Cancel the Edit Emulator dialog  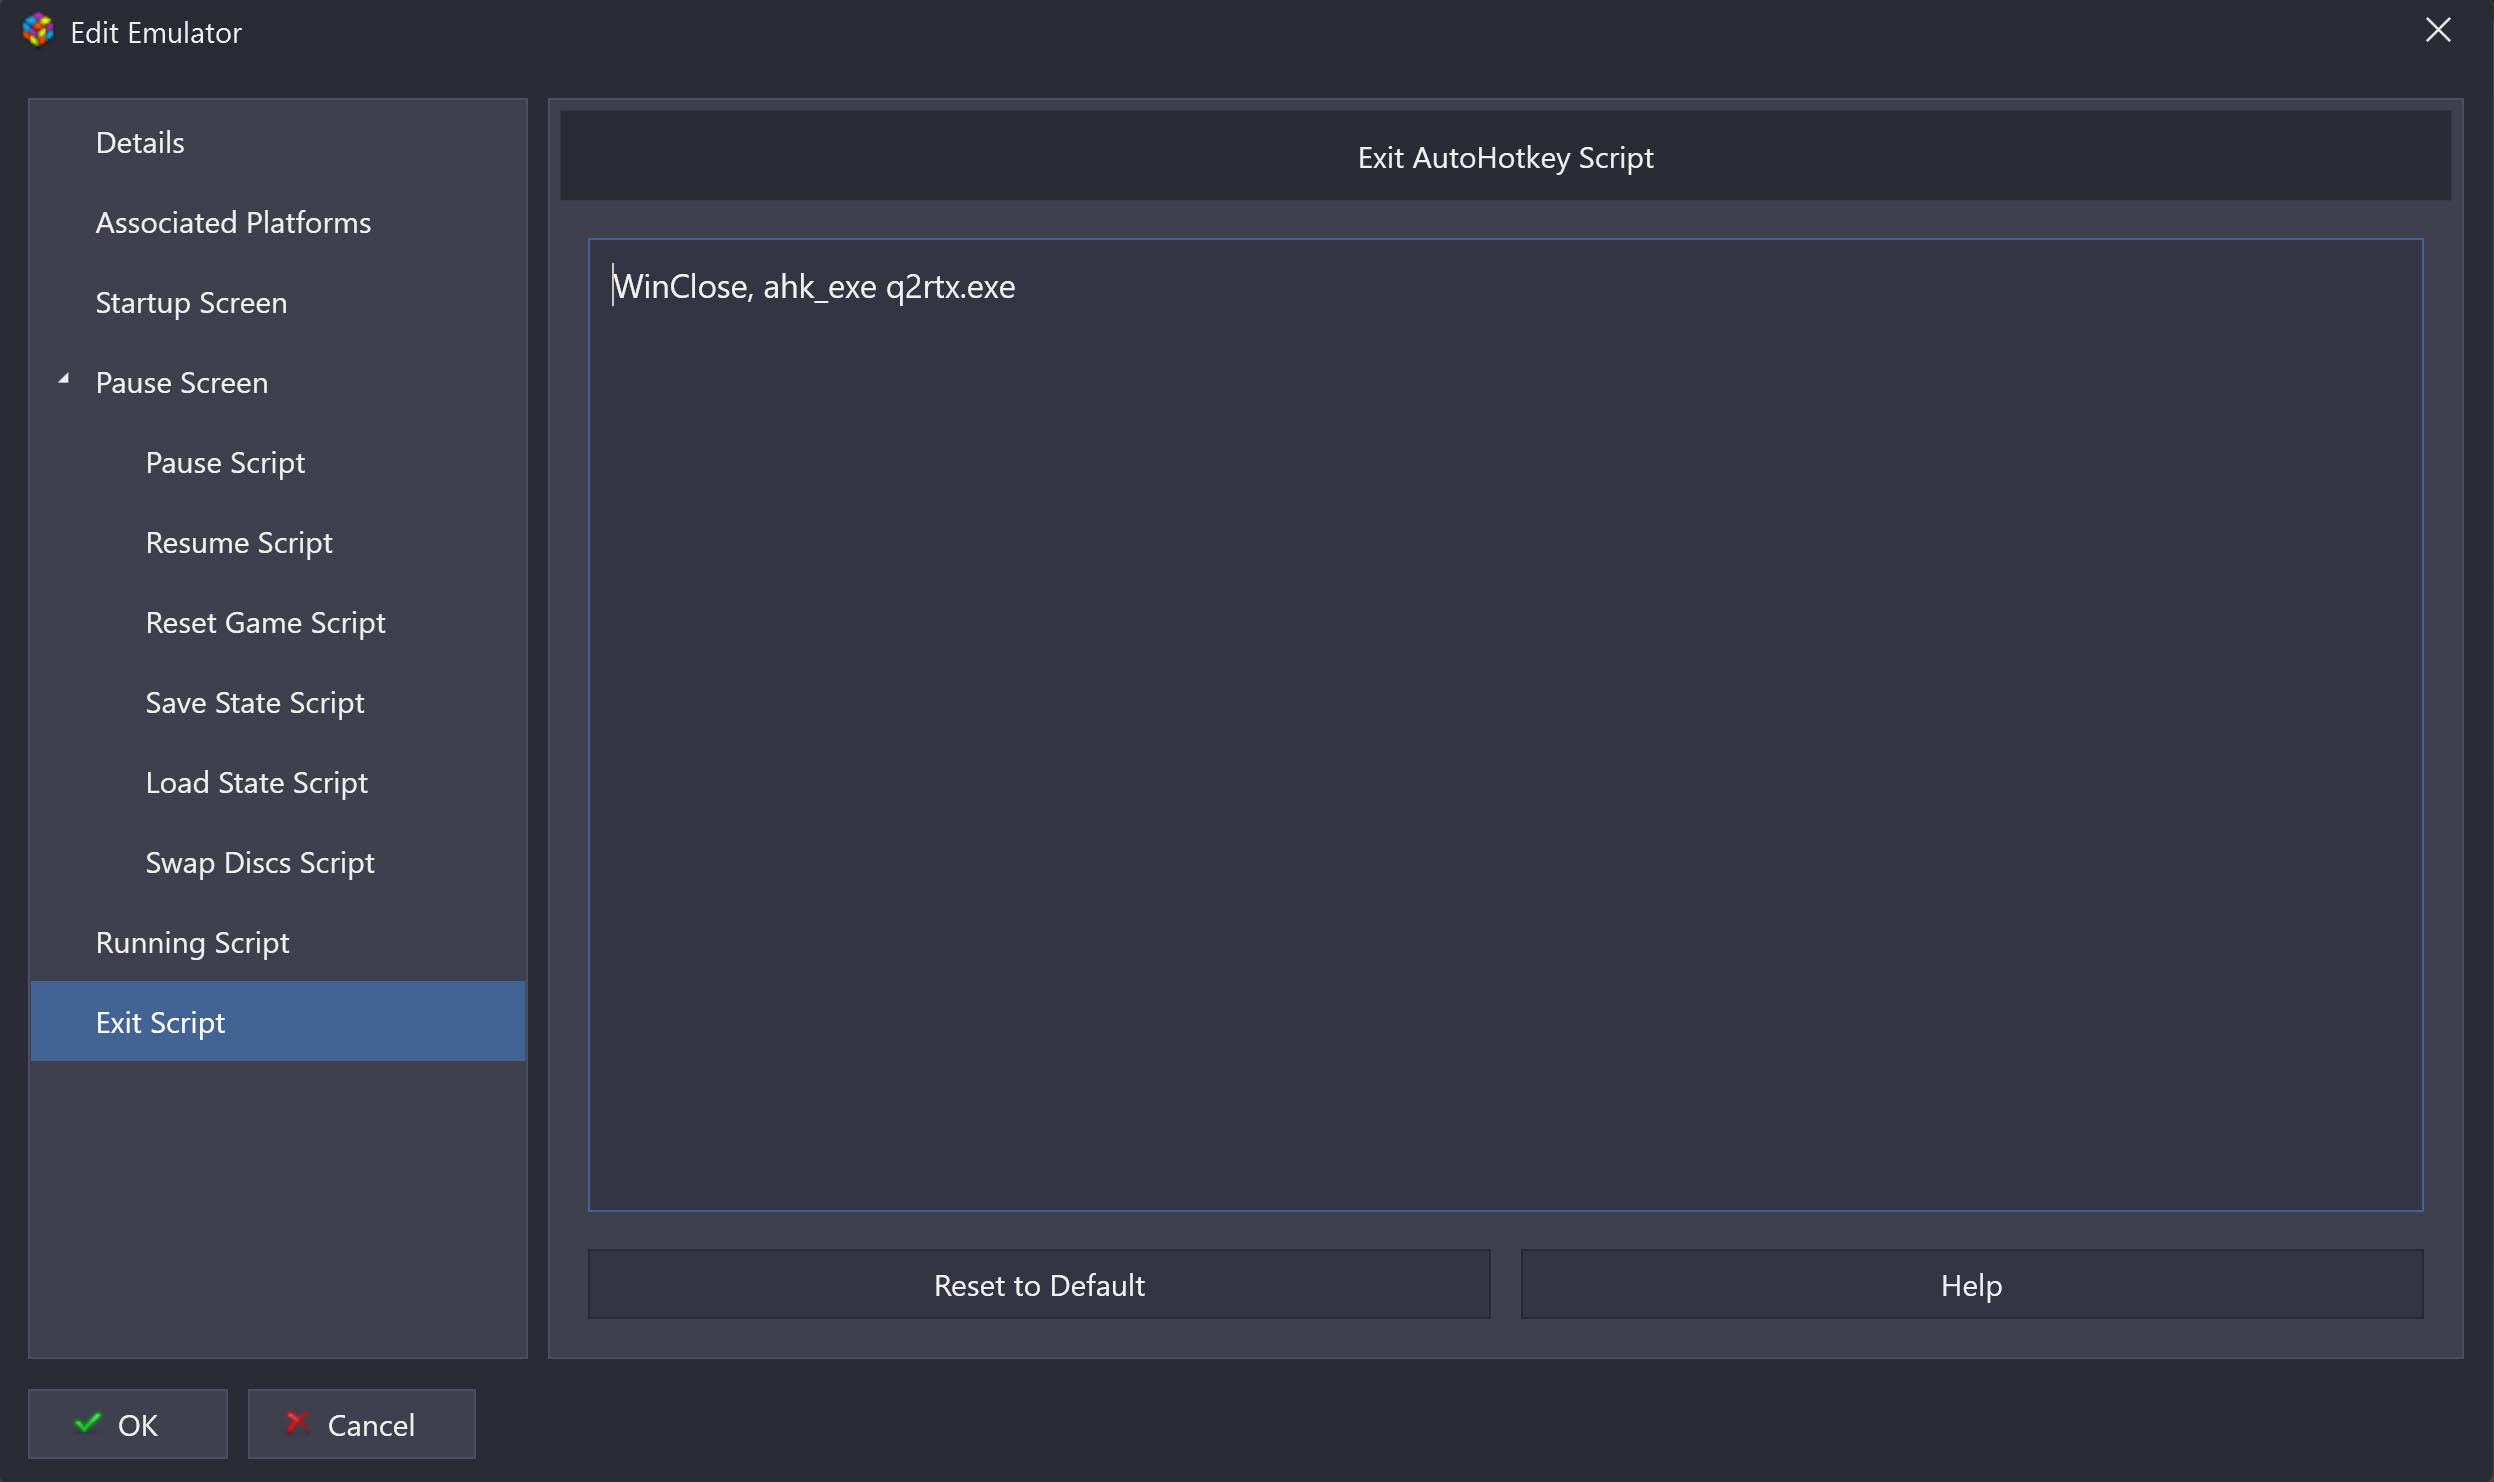coord(361,1424)
